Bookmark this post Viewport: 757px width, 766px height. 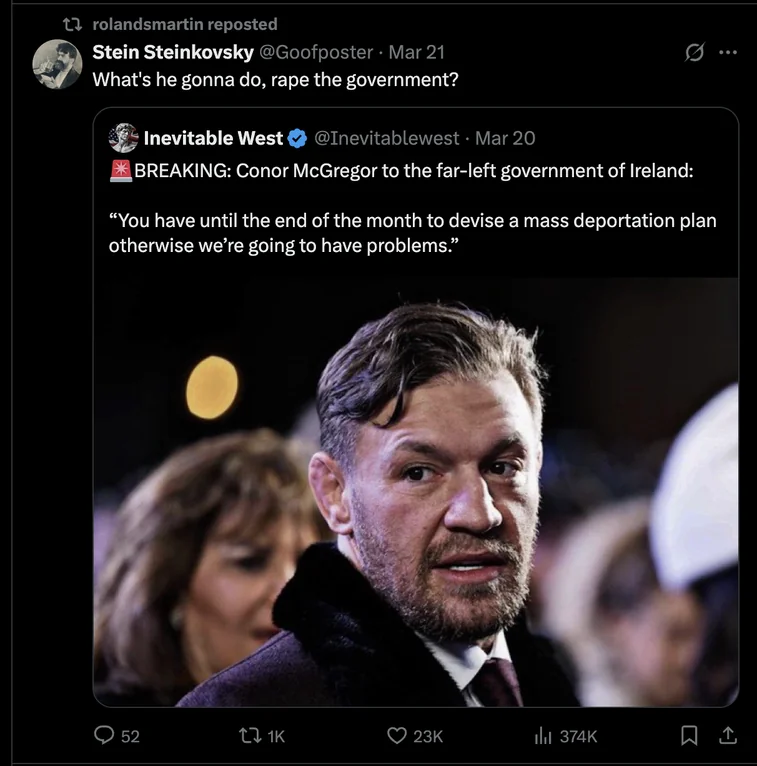coord(689,735)
